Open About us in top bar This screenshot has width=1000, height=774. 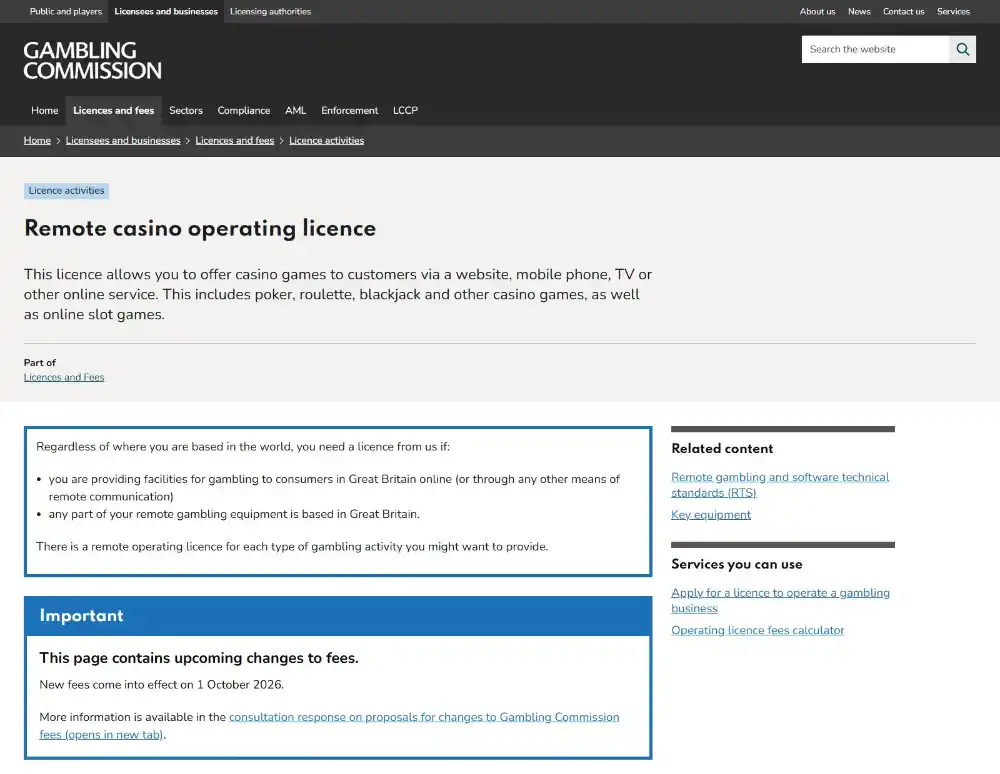pyautogui.click(x=817, y=11)
